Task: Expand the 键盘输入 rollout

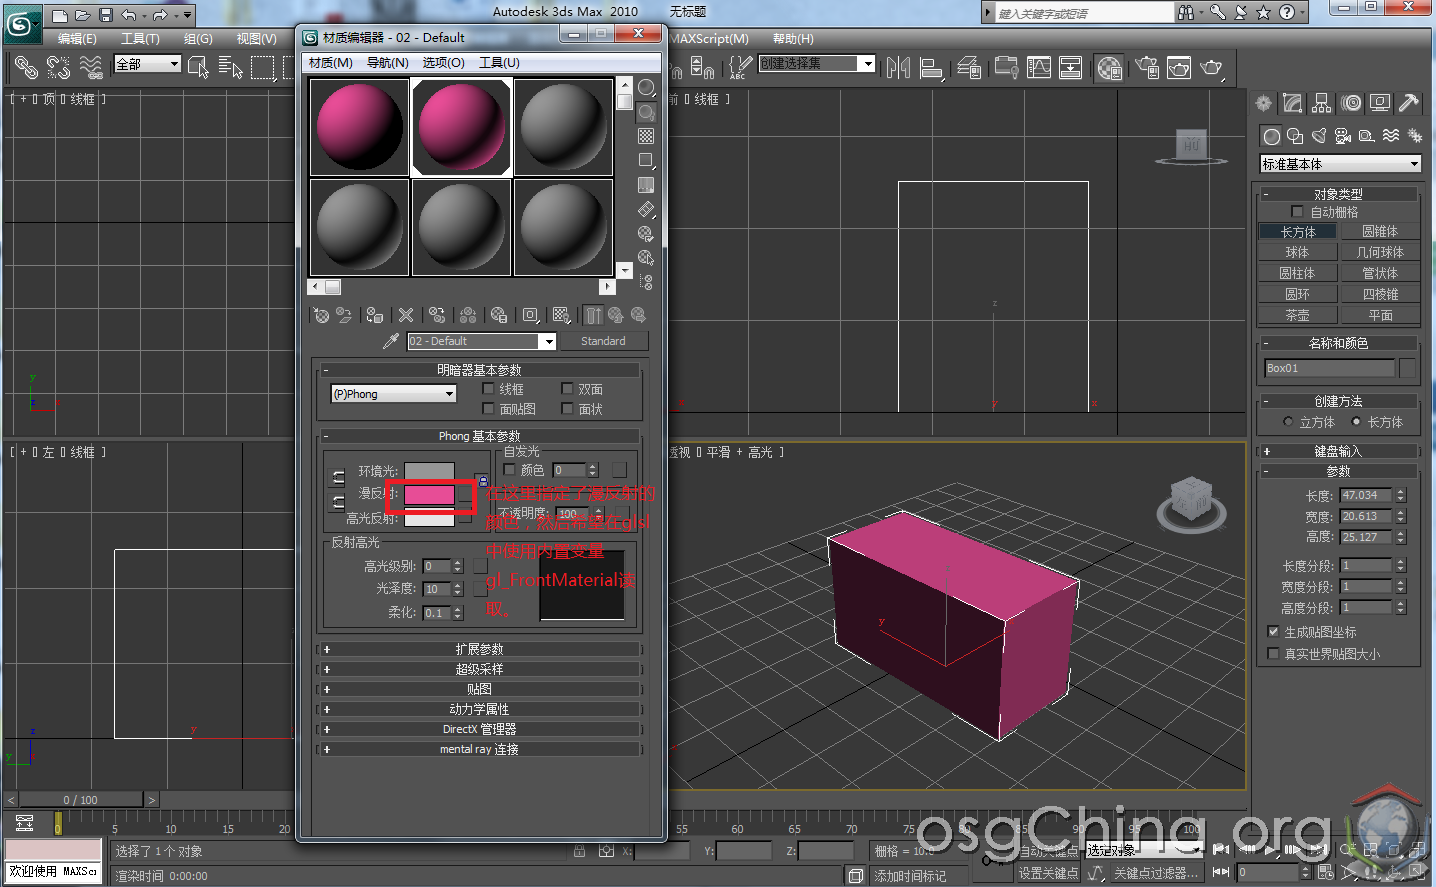Action: point(1338,451)
